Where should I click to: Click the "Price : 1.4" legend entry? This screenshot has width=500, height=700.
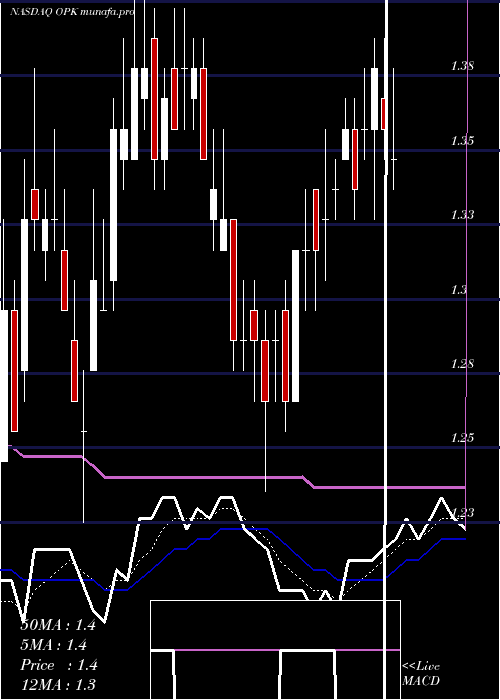[x=59, y=665]
